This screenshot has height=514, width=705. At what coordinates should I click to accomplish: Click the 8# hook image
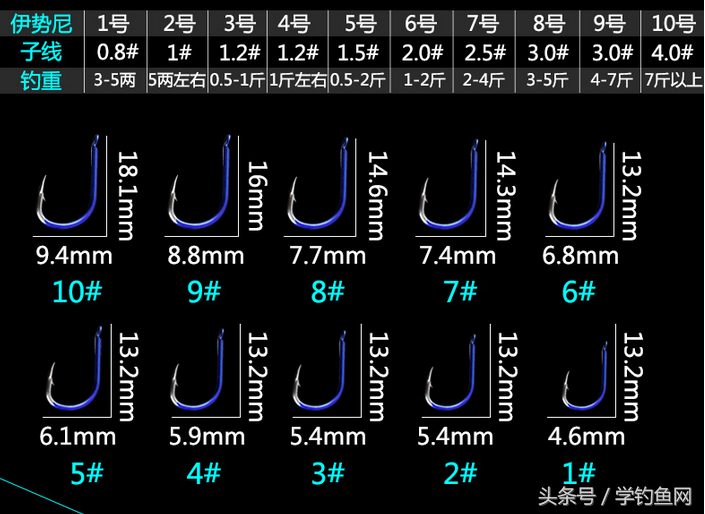[318, 183]
